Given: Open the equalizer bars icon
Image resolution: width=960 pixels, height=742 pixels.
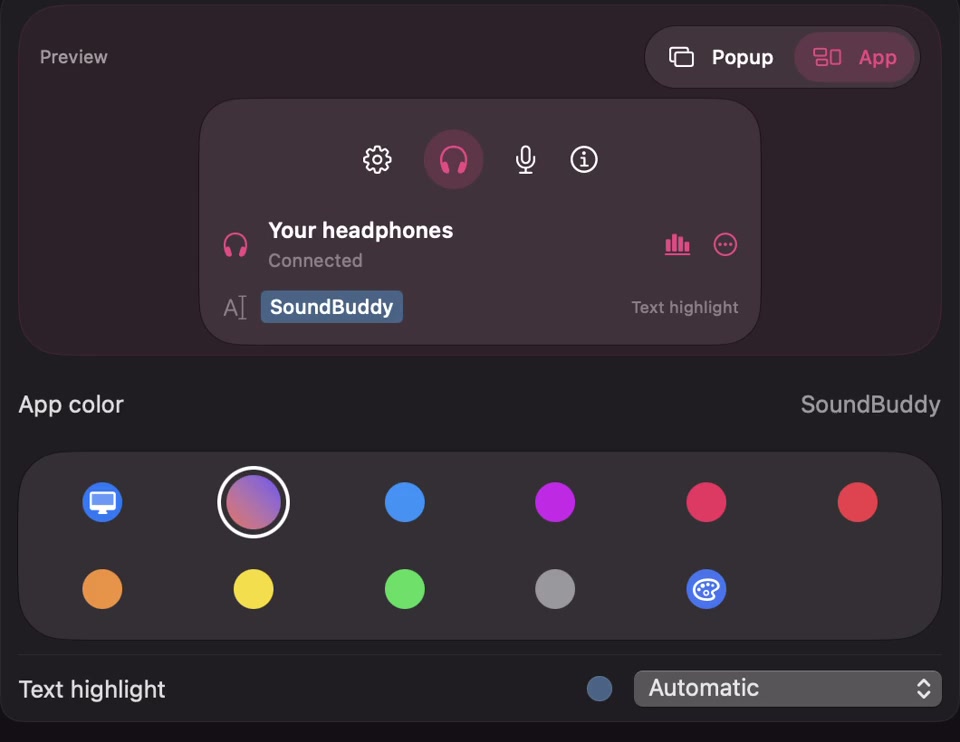Looking at the screenshot, I should (x=677, y=244).
